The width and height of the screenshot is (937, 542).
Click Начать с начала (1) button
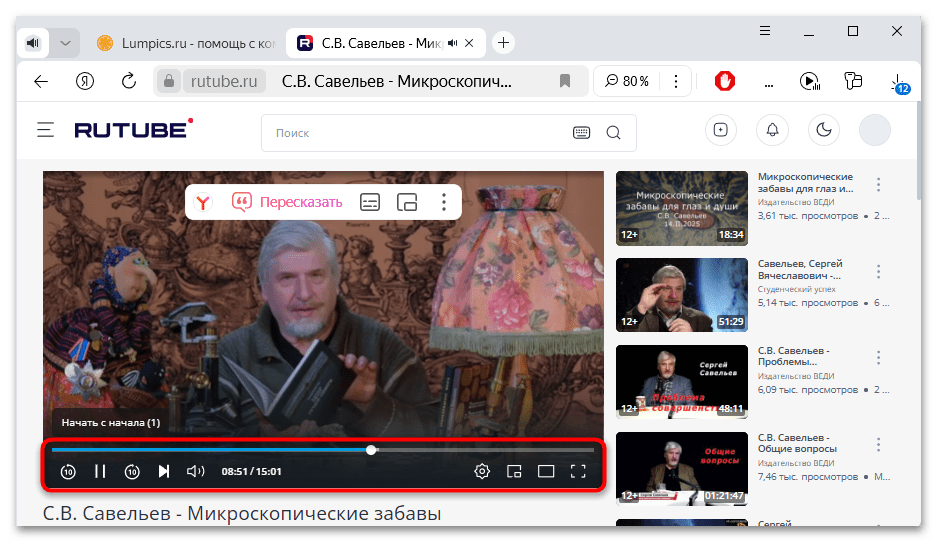111,422
